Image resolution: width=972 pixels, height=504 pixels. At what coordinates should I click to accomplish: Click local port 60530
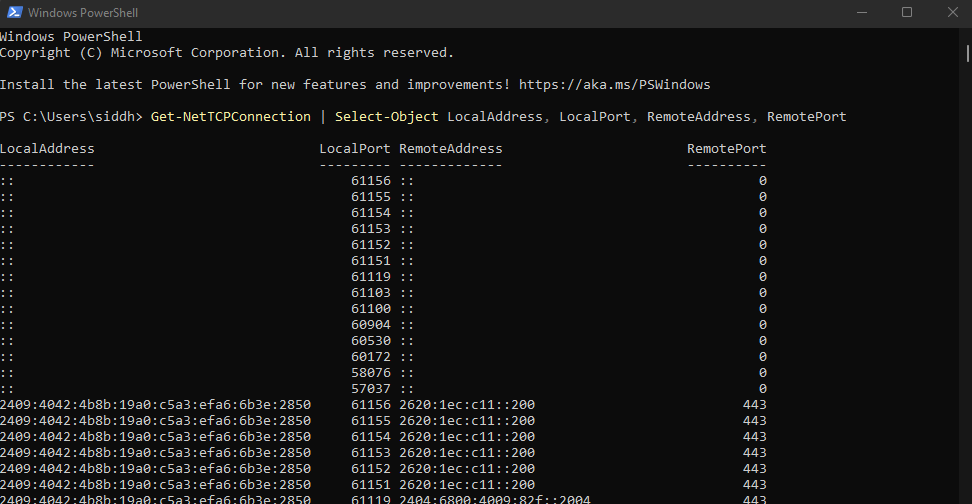[371, 341]
